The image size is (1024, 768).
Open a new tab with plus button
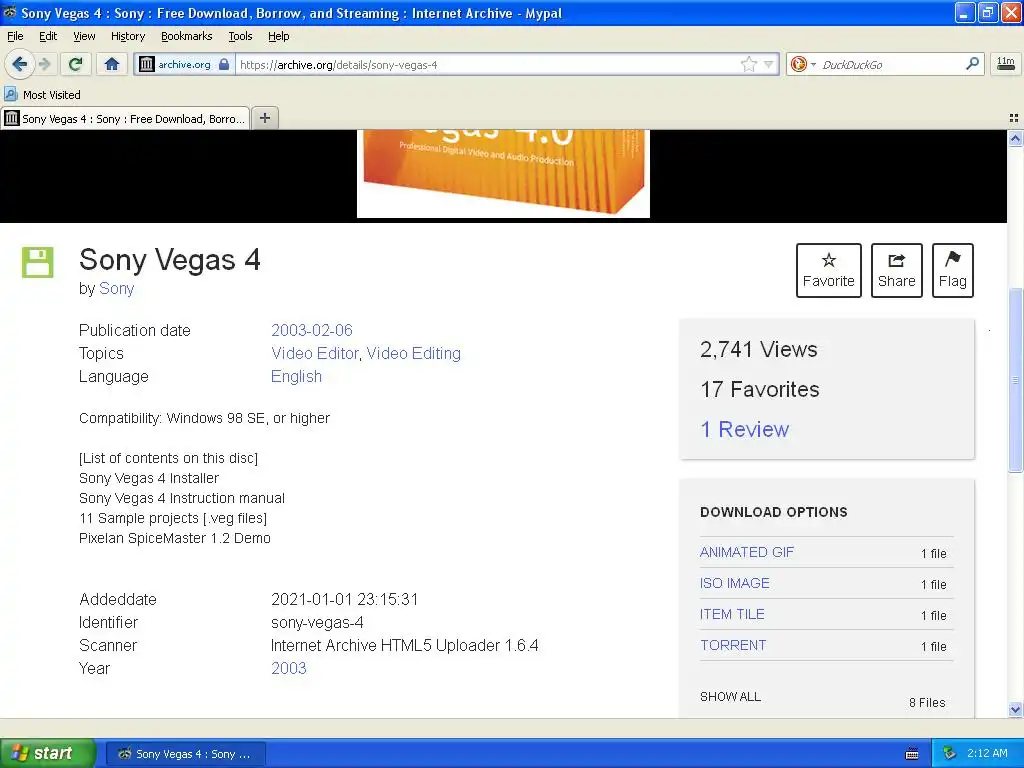click(264, 118)
